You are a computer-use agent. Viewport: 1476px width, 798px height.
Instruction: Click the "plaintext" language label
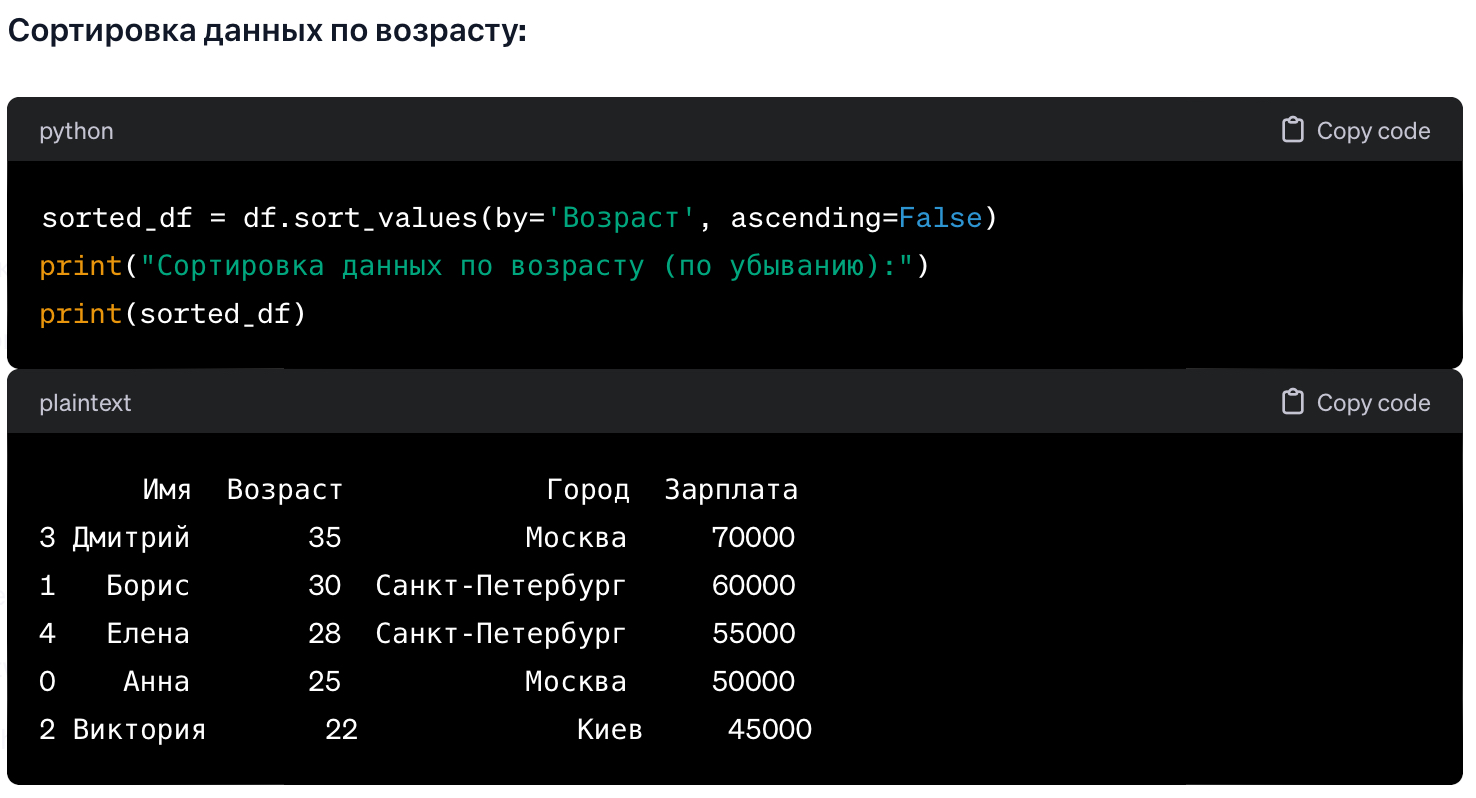(85, 404)
